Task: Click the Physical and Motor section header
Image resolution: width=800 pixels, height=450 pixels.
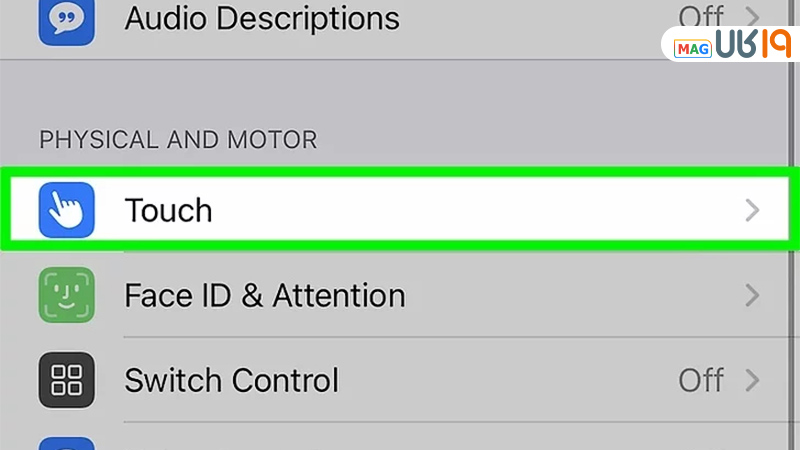Action: coord(178,139)
